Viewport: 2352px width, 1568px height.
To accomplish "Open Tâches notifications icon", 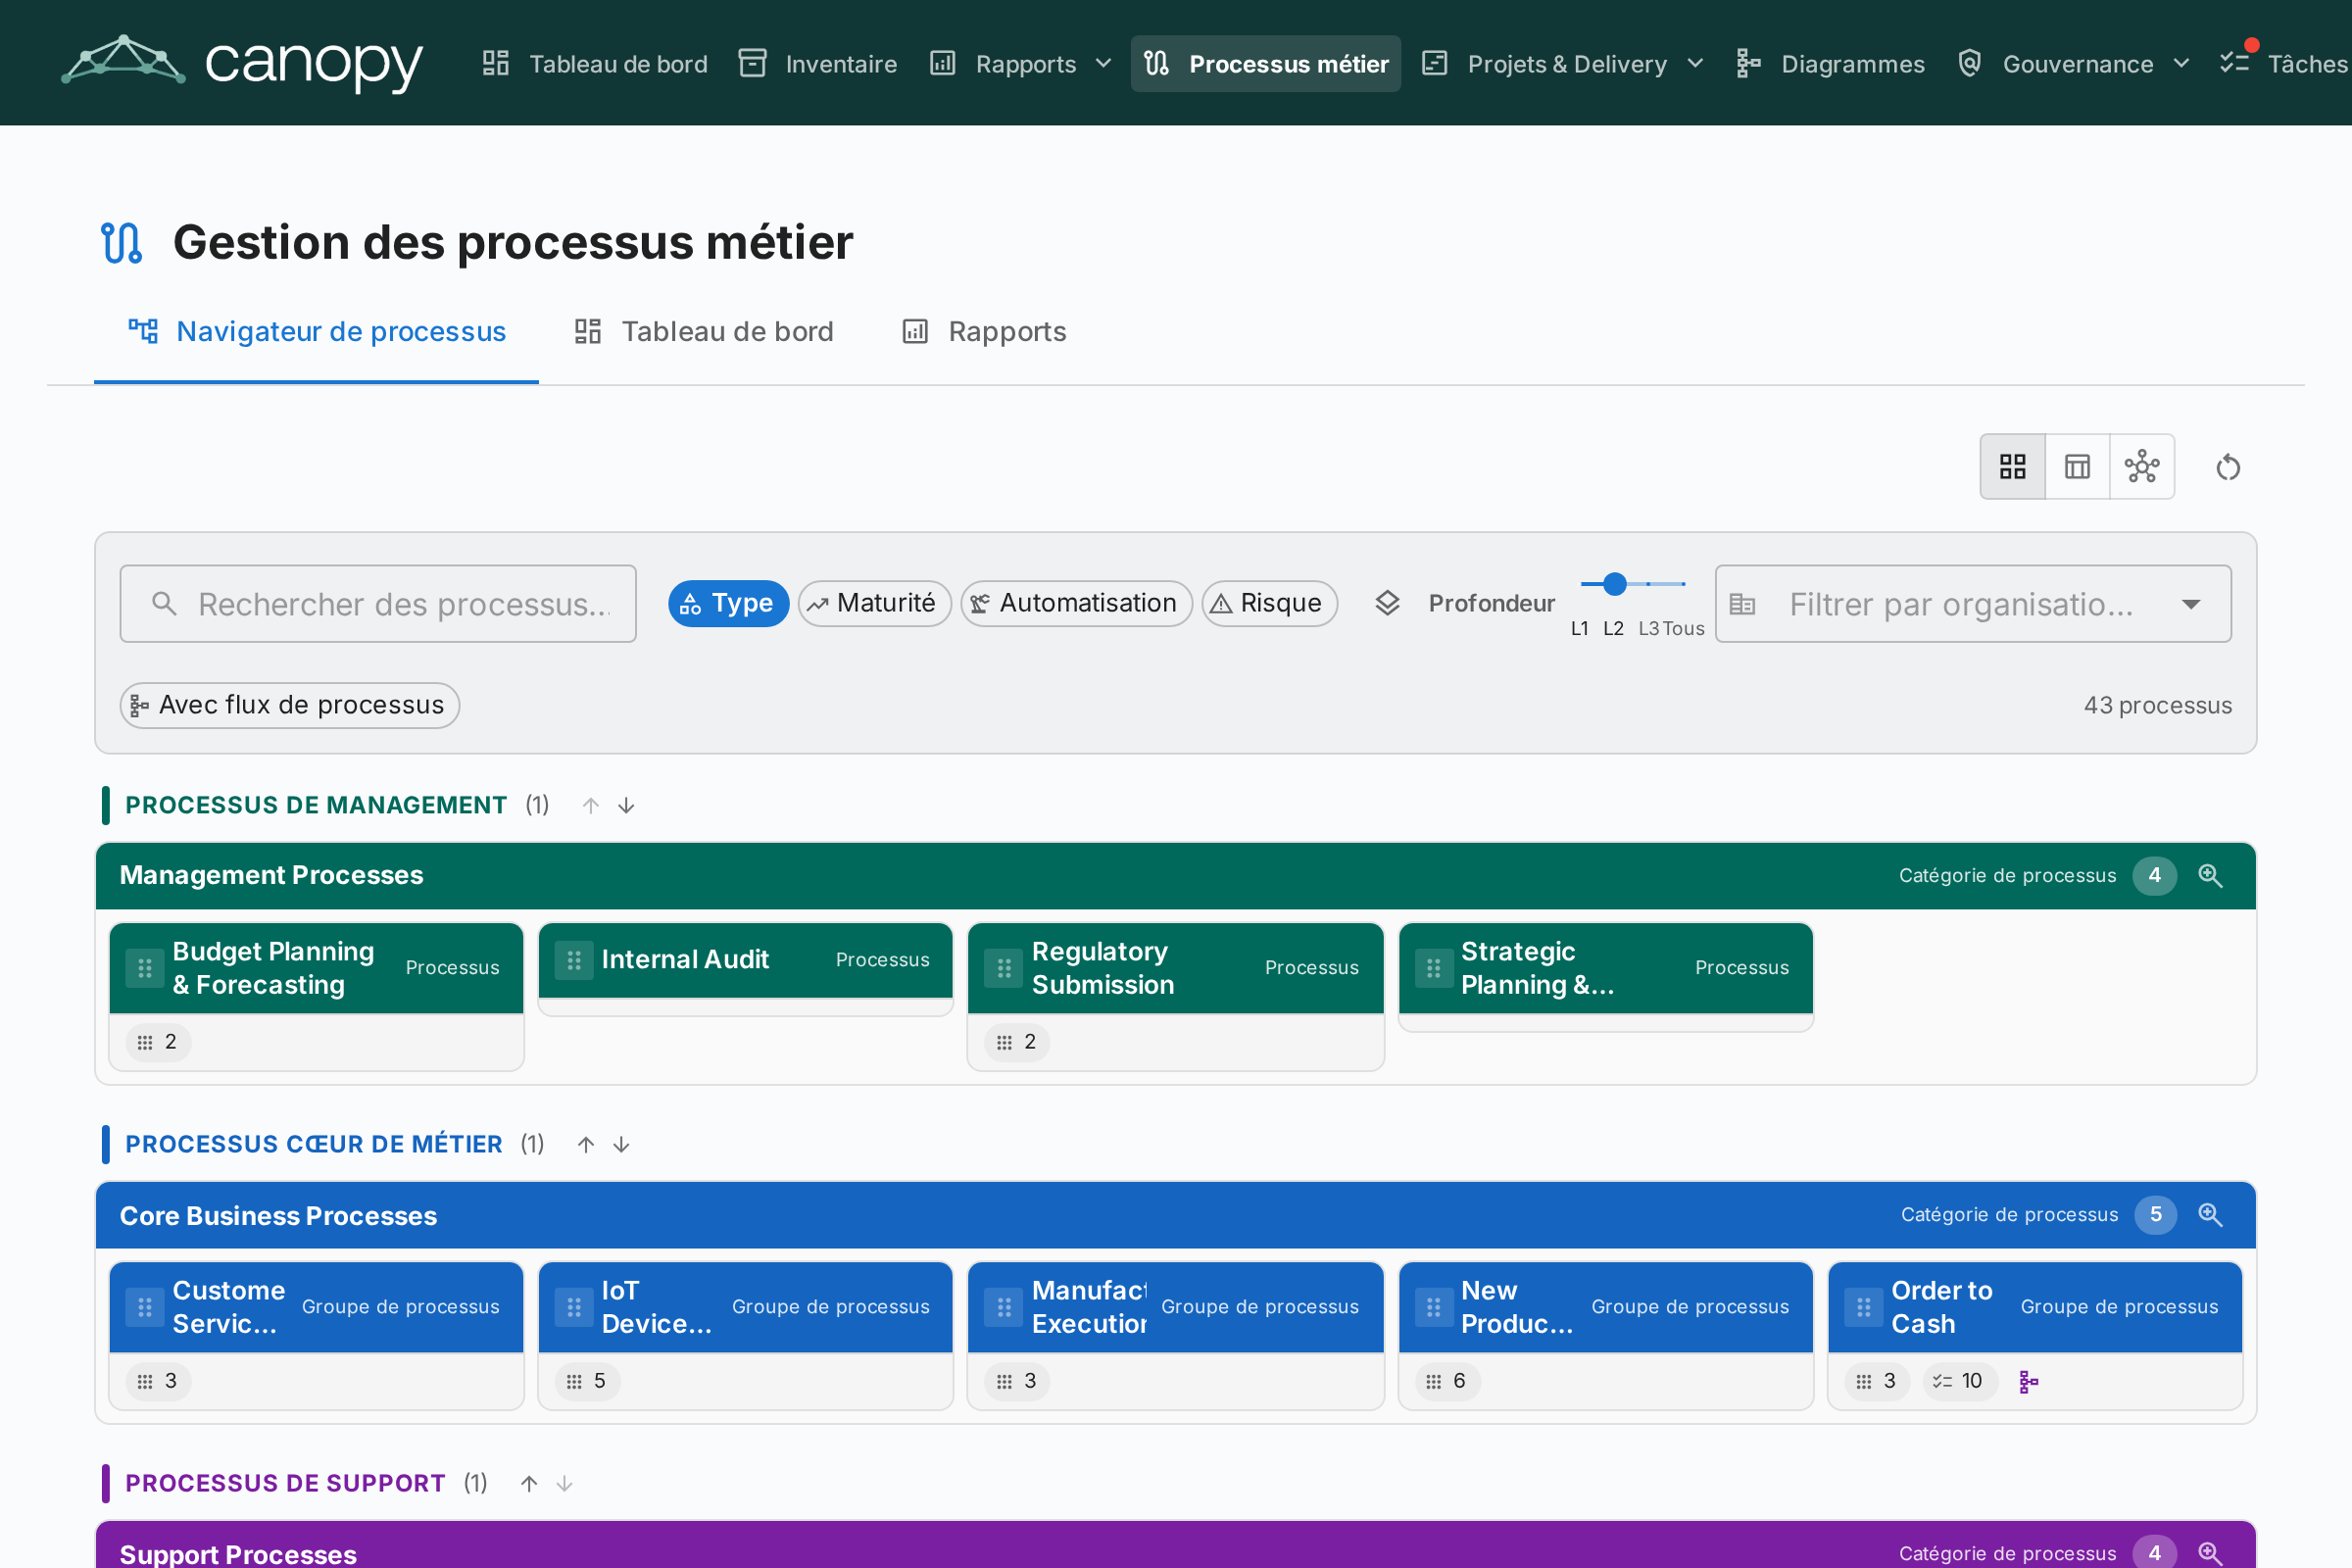I will pyautogui.click(x=2234, y=62).
